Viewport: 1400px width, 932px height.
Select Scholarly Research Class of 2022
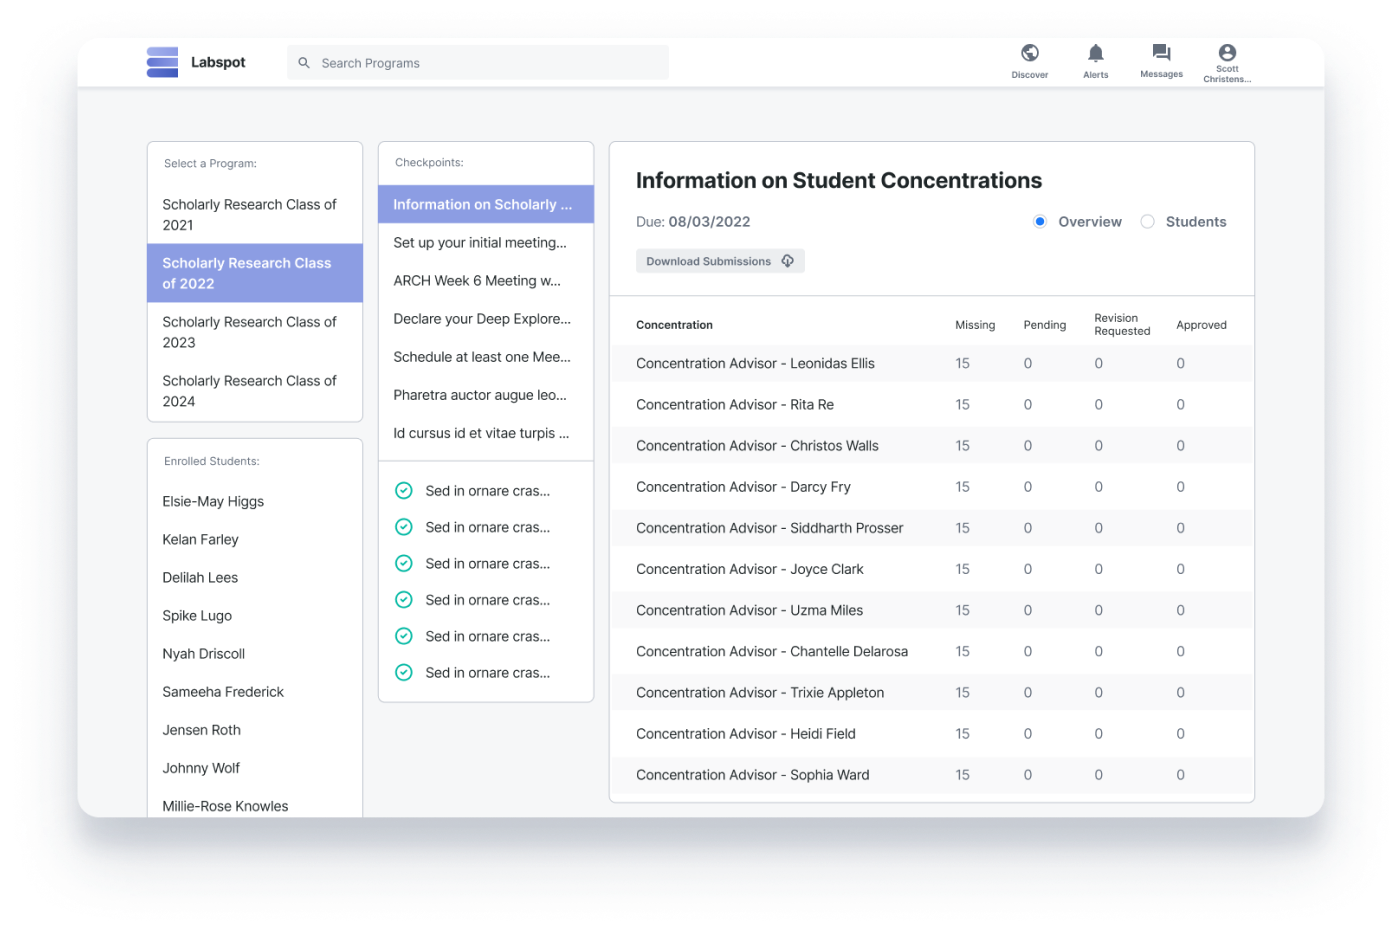255,273
